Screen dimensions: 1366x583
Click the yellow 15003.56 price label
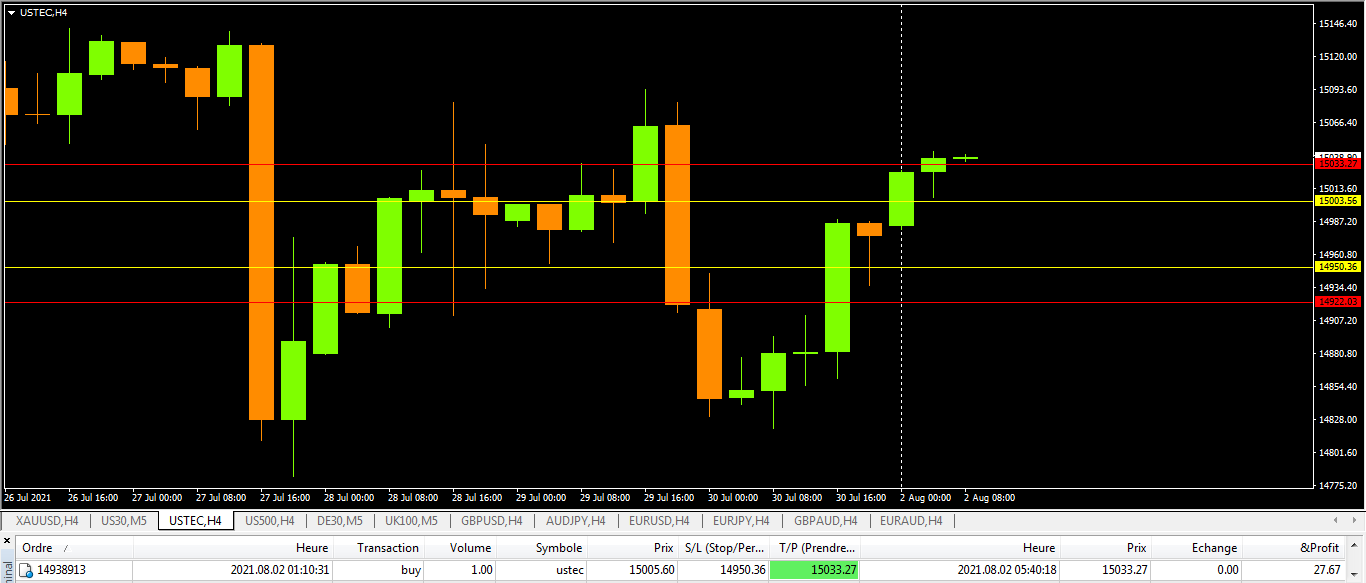(1337, 201)
